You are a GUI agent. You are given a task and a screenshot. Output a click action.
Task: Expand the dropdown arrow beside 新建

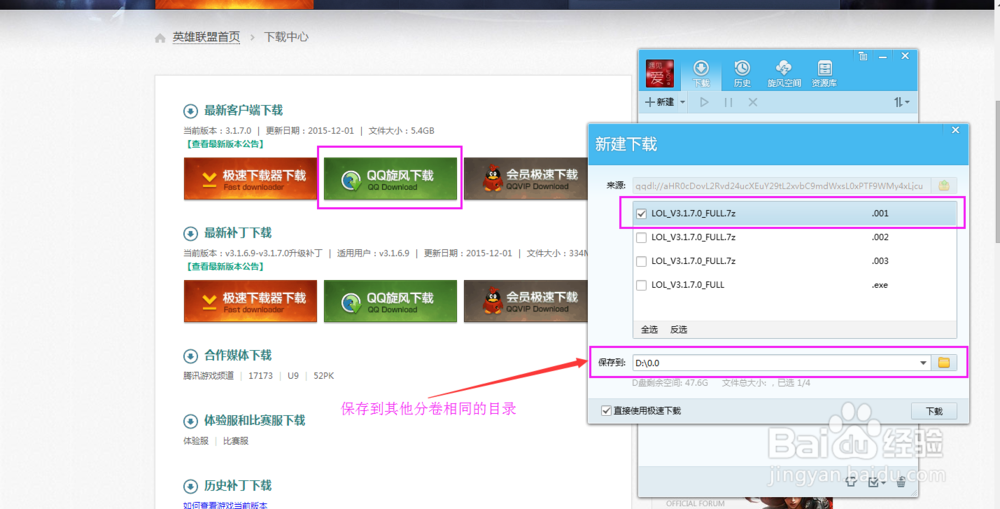[682, 102]
